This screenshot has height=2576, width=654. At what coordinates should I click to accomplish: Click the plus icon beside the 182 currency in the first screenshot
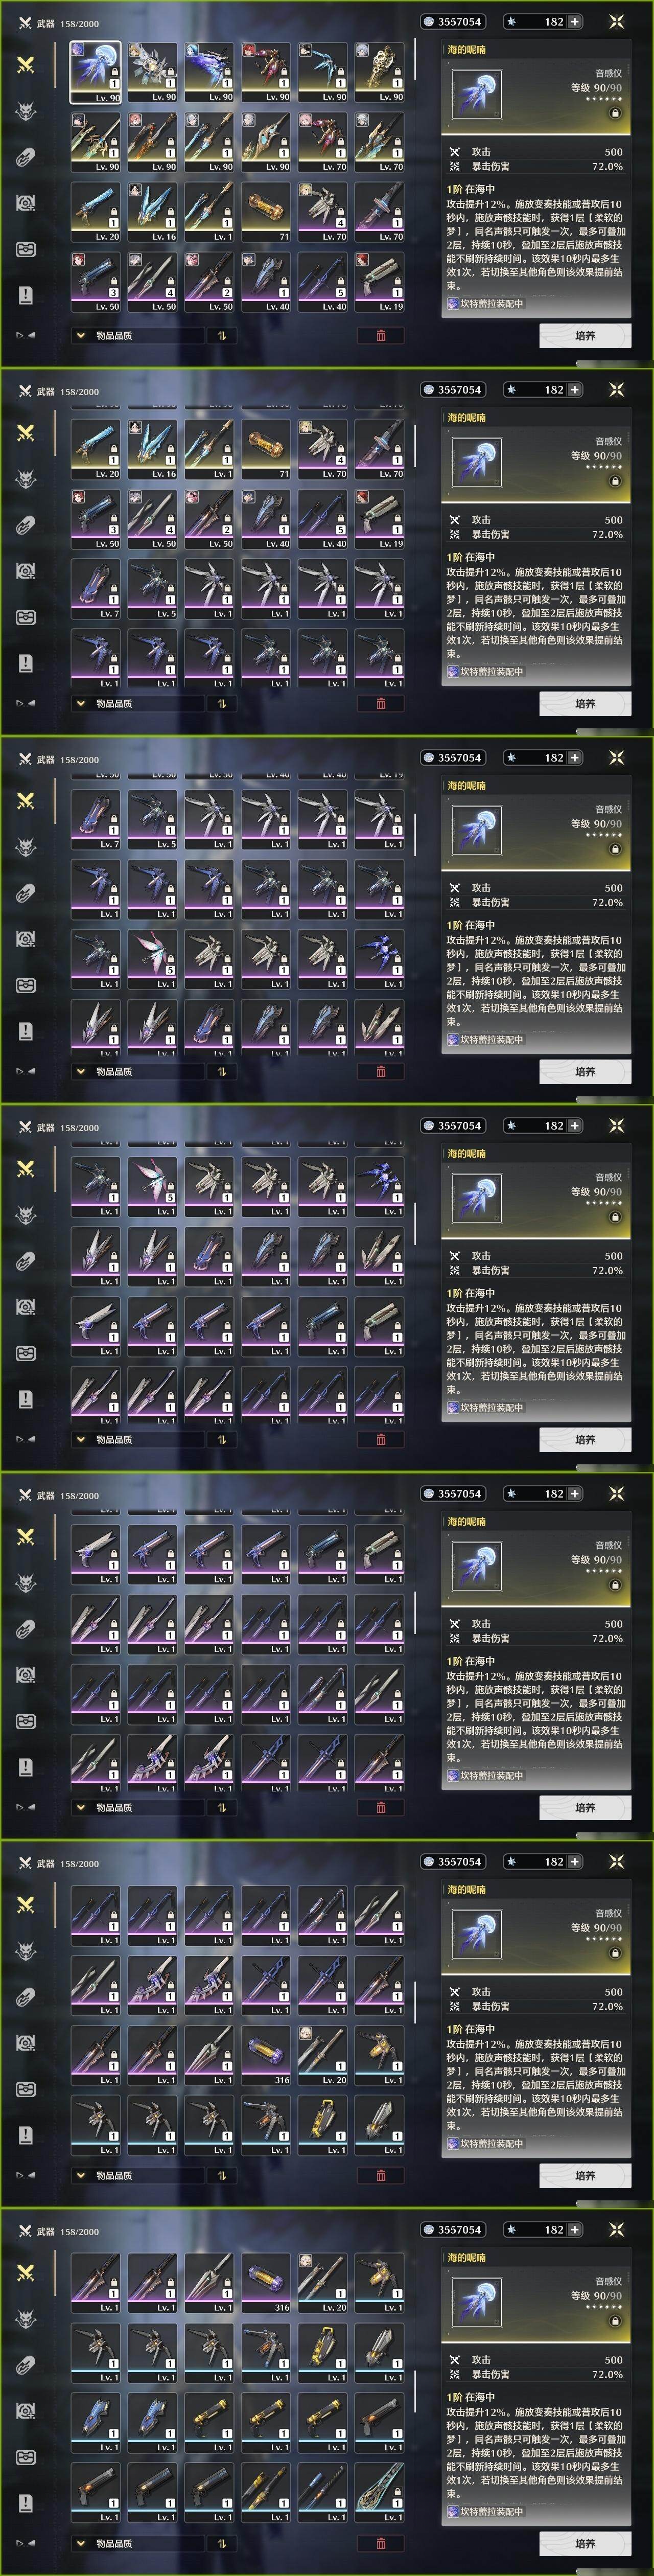click(575, 21)
